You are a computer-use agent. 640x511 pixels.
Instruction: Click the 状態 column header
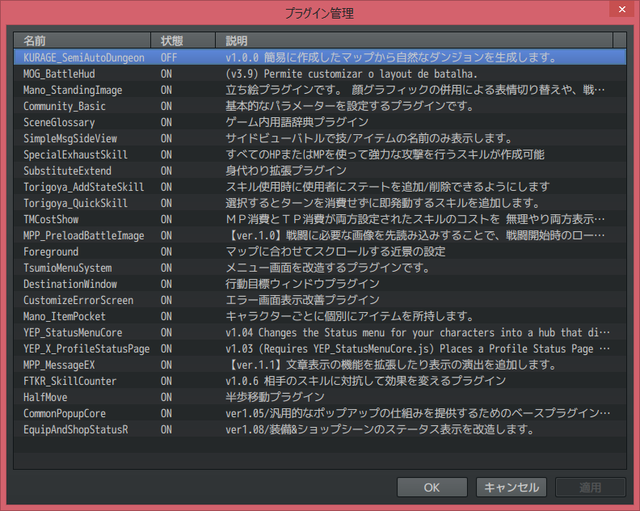coord(183,40)
